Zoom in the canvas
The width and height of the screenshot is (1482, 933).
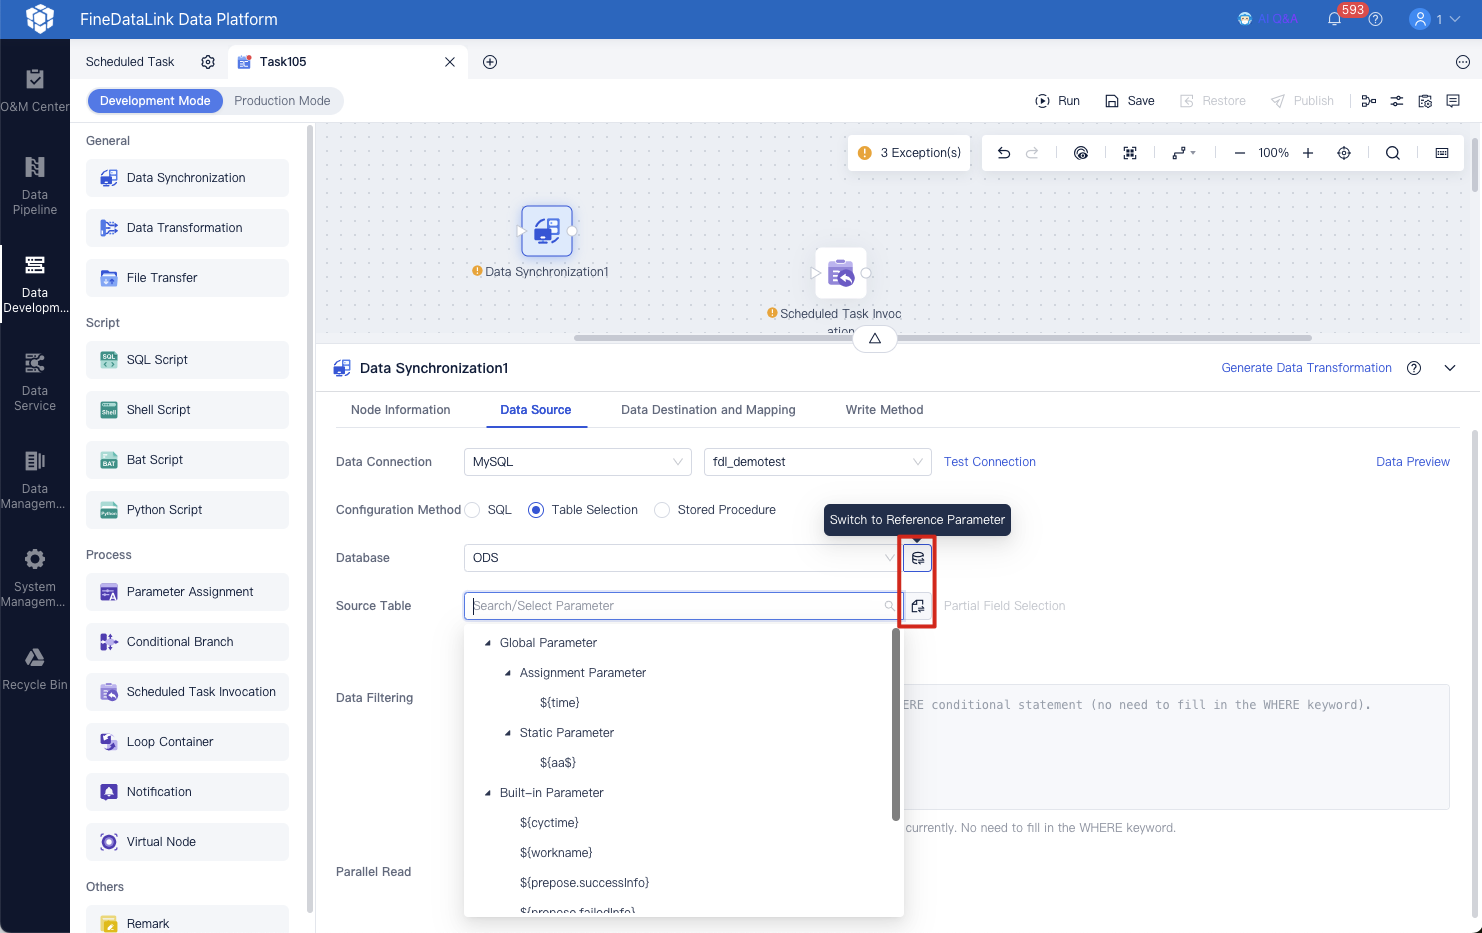(x=1308, y=153)
